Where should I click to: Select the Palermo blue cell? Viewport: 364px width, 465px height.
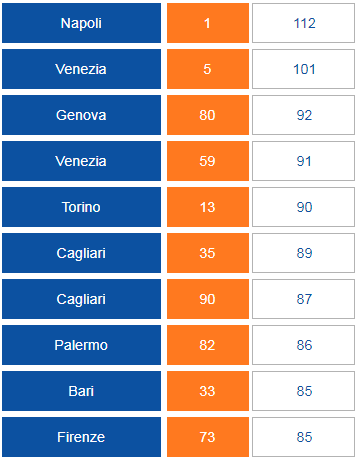tap(81, 345)
